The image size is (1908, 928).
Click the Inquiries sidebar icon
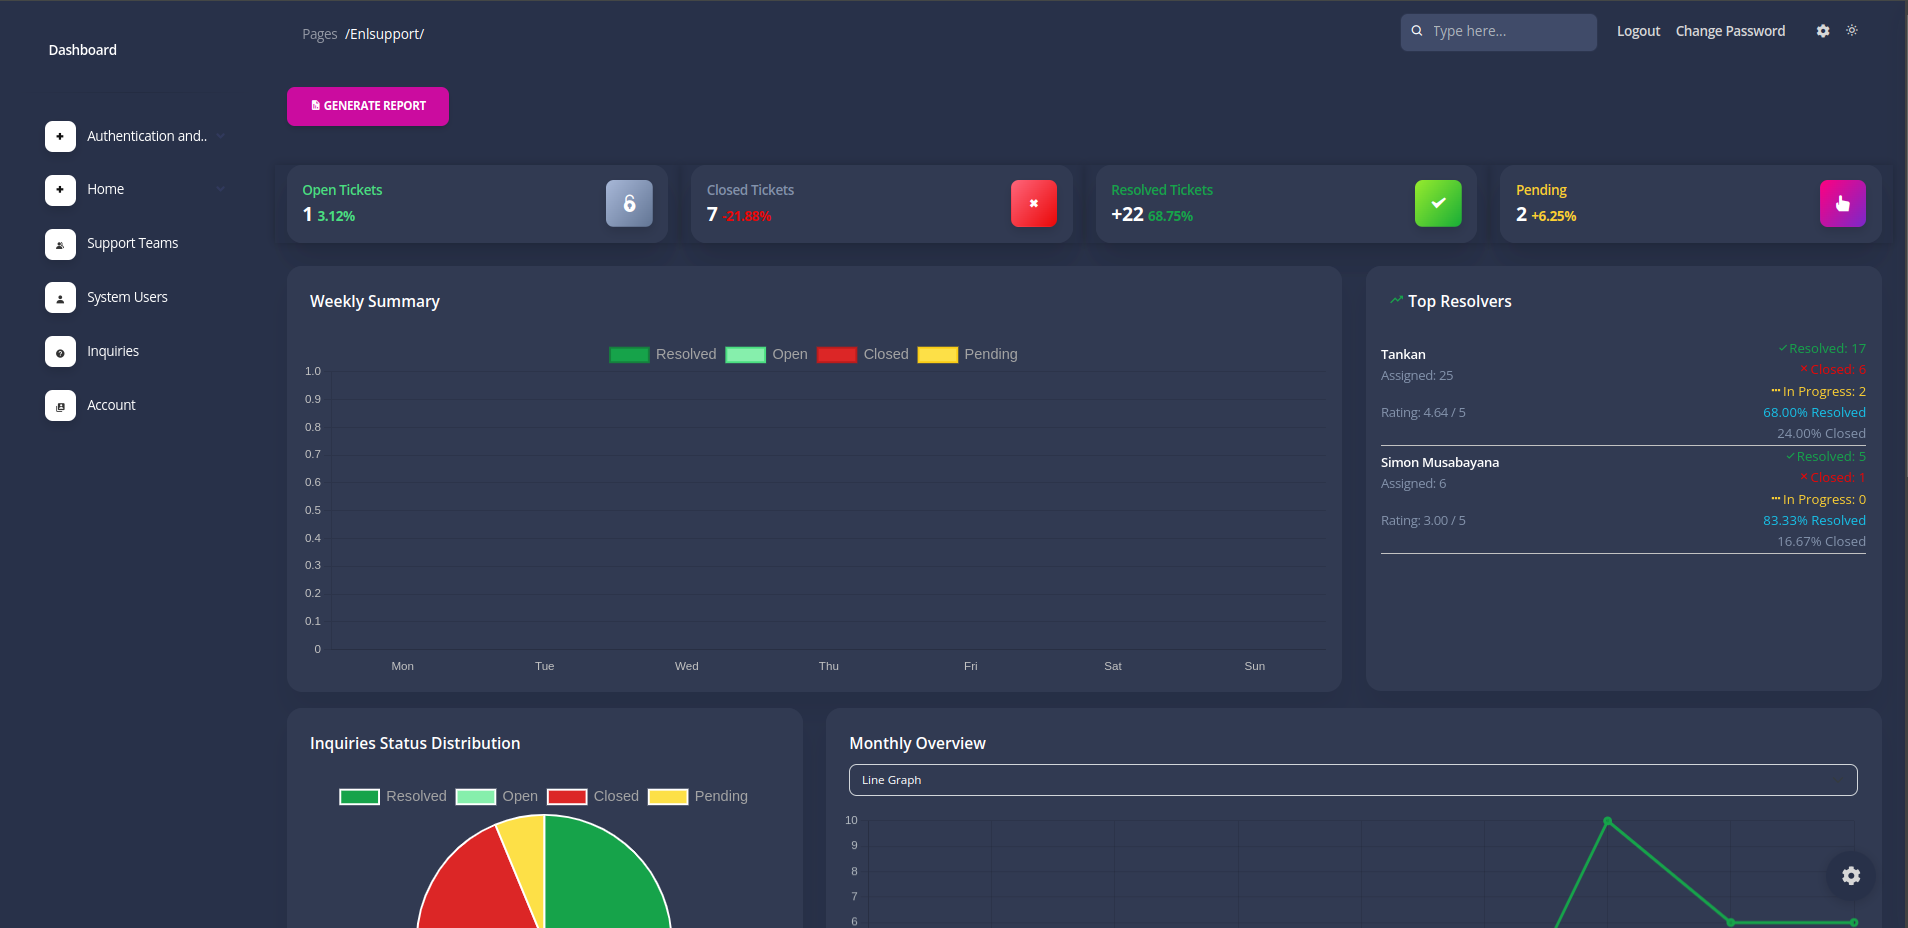[x=60, y=352]
